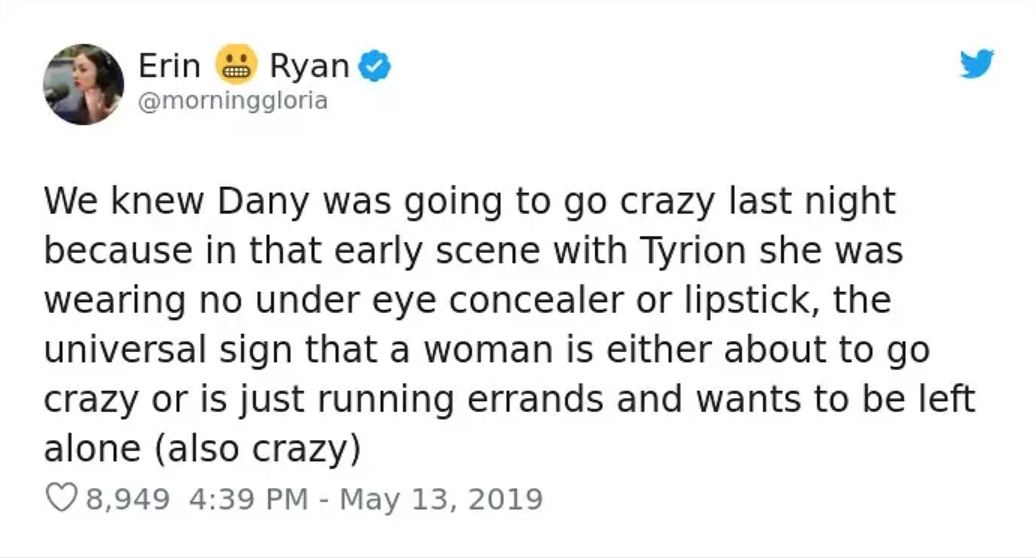Screen dimensions: 1036x558
Task: Click the "Erin" display name
Action: coord(169,67)
